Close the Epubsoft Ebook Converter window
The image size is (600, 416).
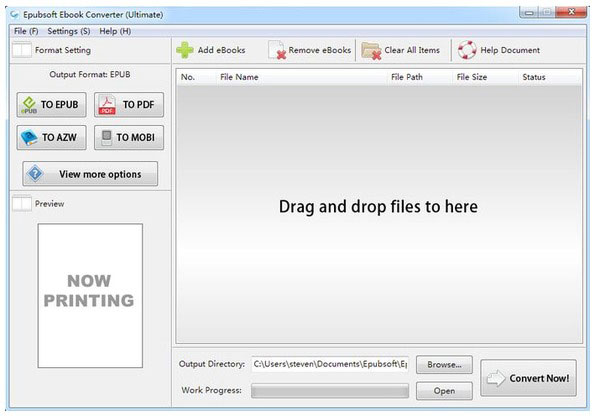tap(571, 12)
